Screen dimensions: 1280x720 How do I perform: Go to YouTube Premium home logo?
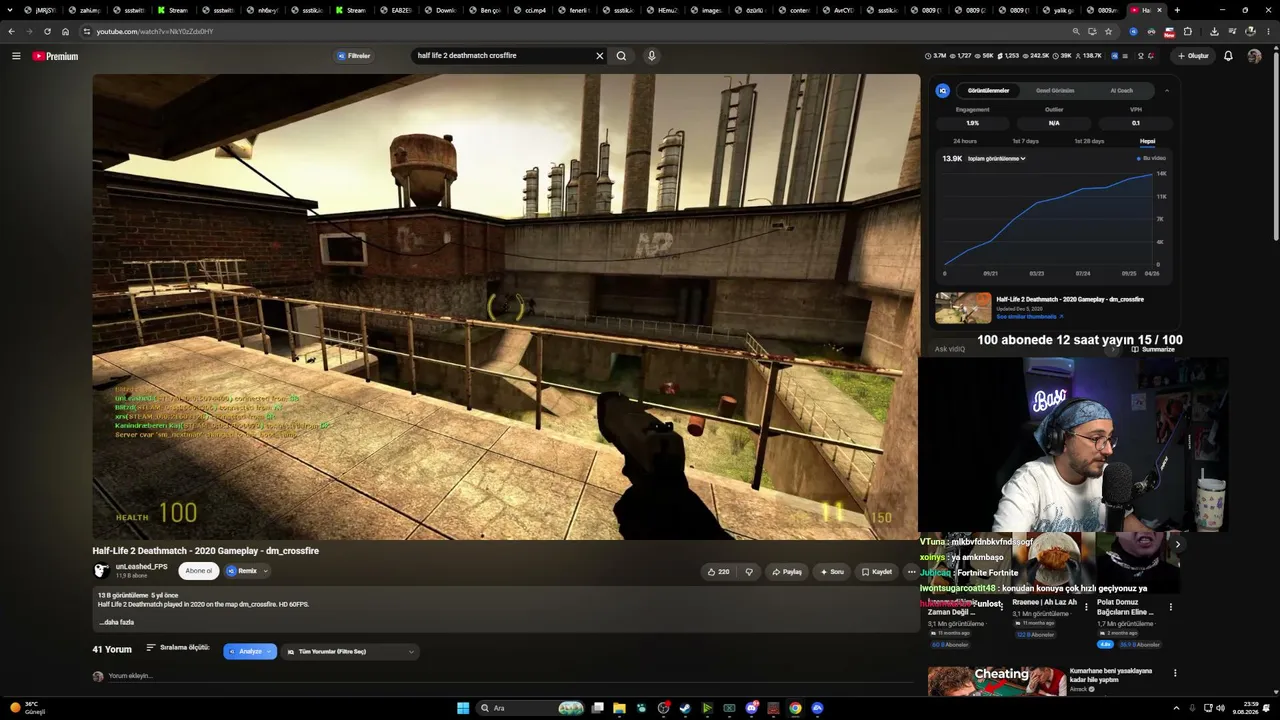tap(55, 56)
